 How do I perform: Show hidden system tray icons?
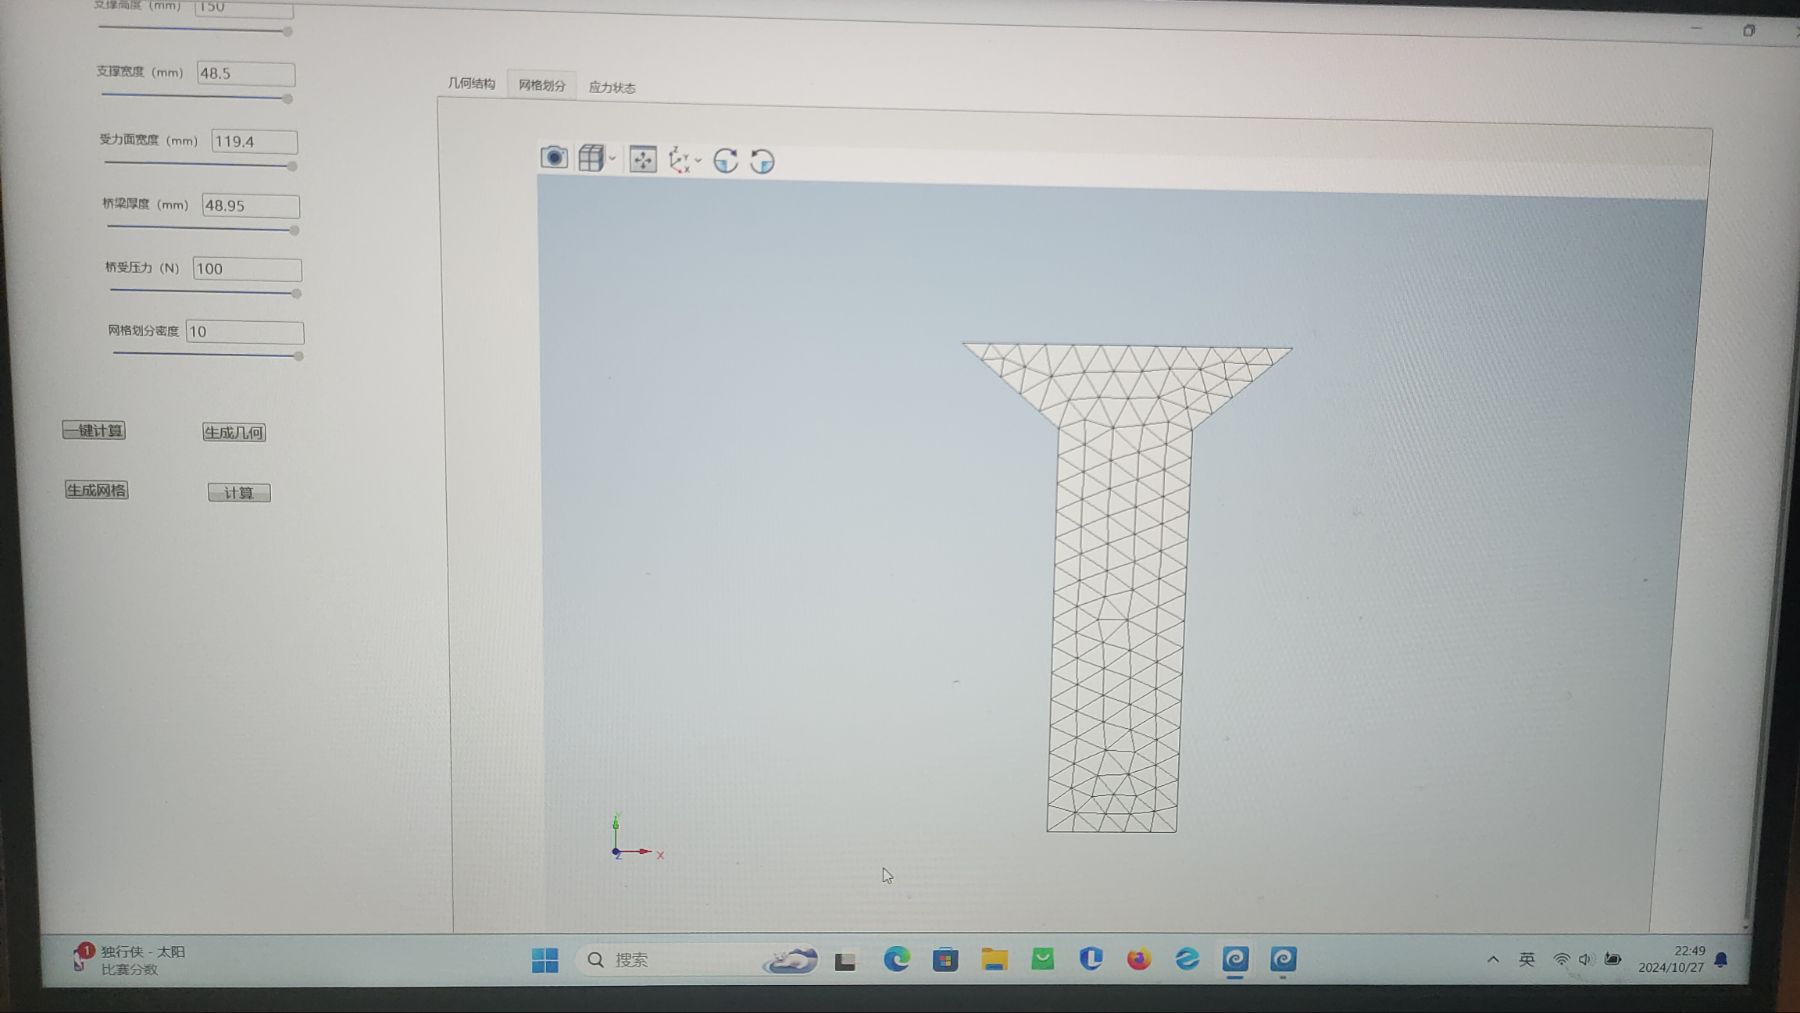tap(1493, 960)
